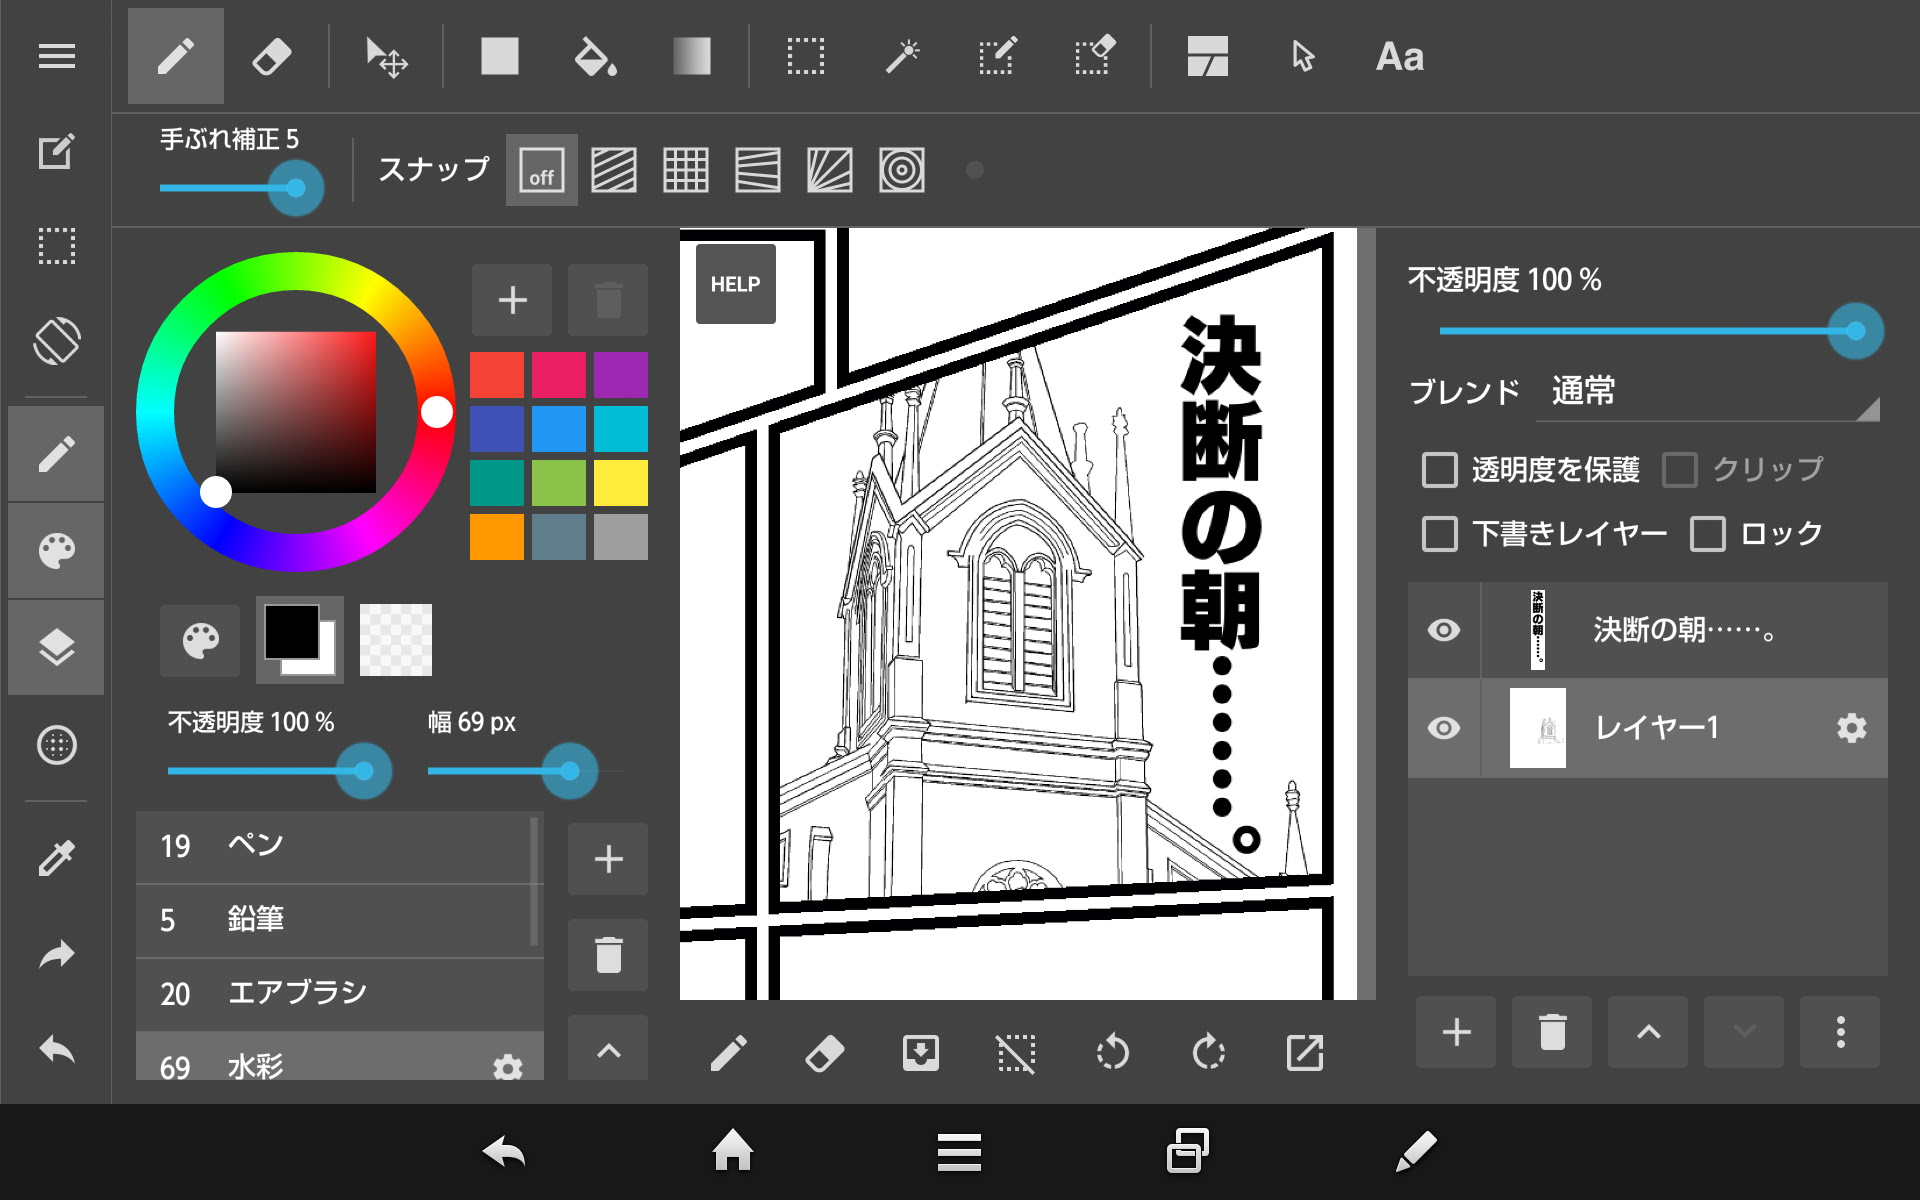Open the hamburger menu at top left

(57, 57)
